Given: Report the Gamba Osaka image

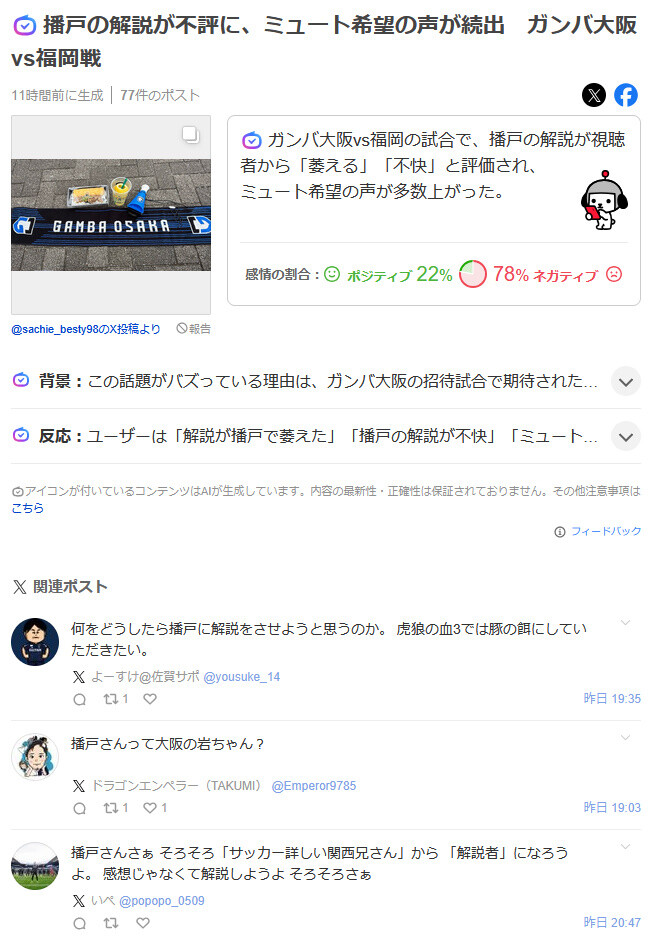Looking at the screenshot, I should coord(193,328).
